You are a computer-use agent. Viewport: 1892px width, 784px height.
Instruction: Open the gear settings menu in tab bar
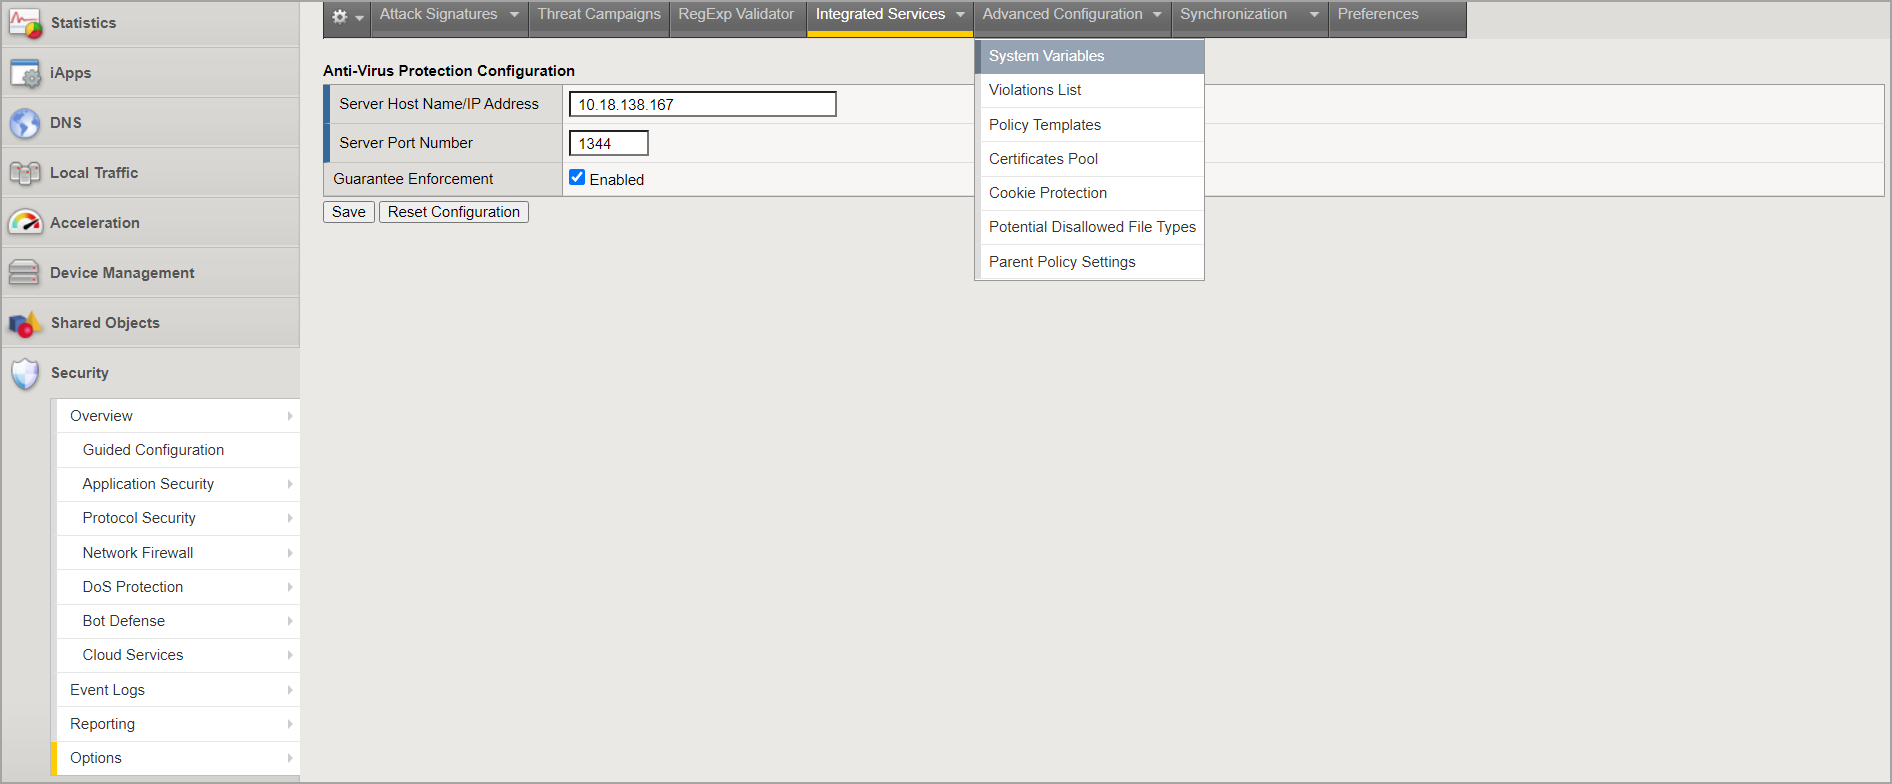pos(346,16)
